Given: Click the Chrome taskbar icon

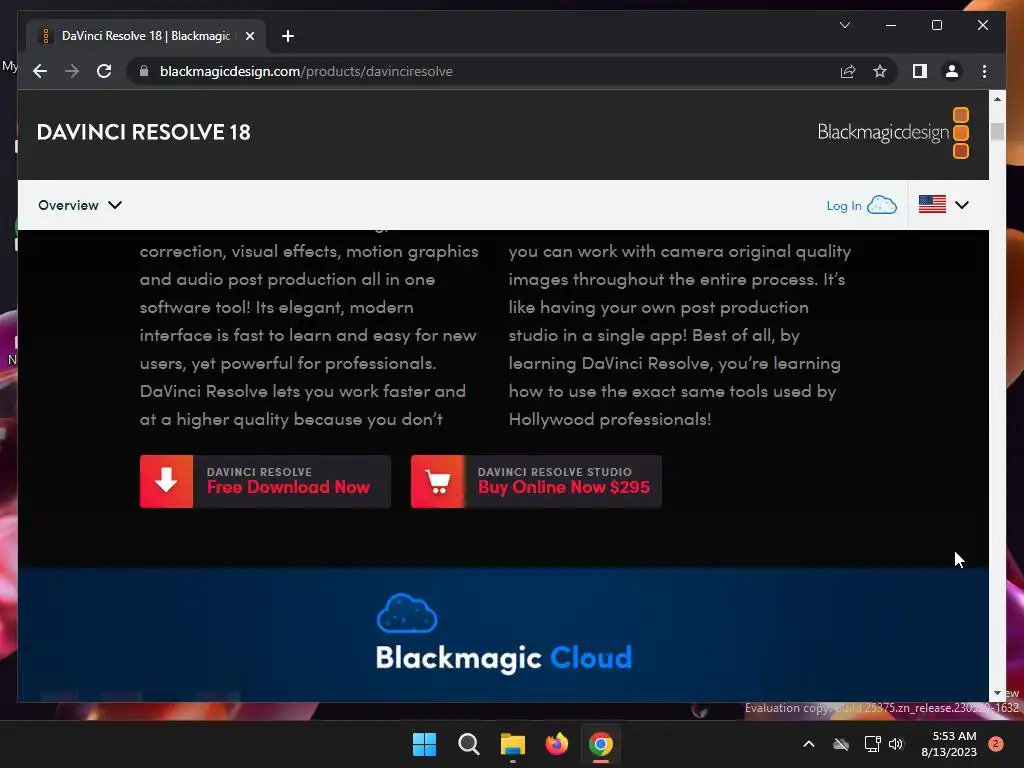Looking at the screenshot, I should coord(601,744).
